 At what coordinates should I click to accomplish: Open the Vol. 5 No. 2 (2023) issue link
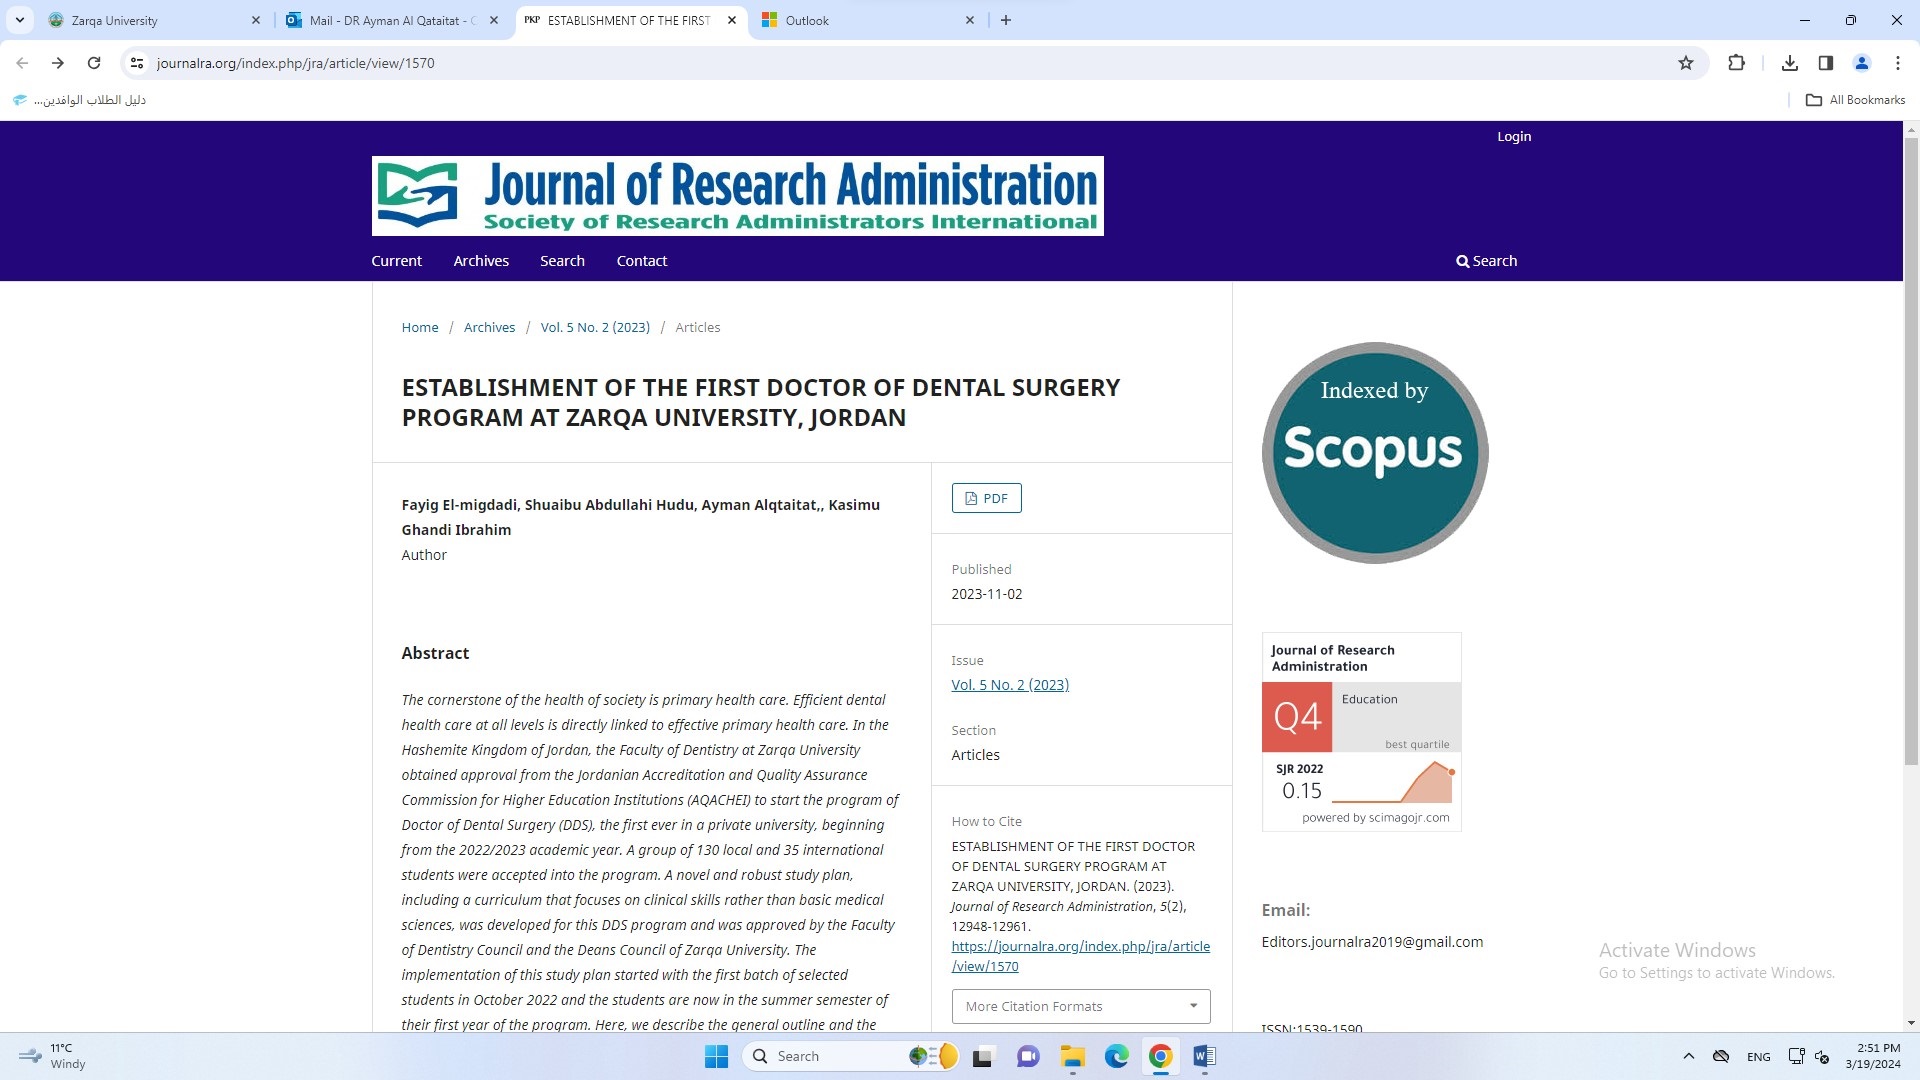[1010, 685]
